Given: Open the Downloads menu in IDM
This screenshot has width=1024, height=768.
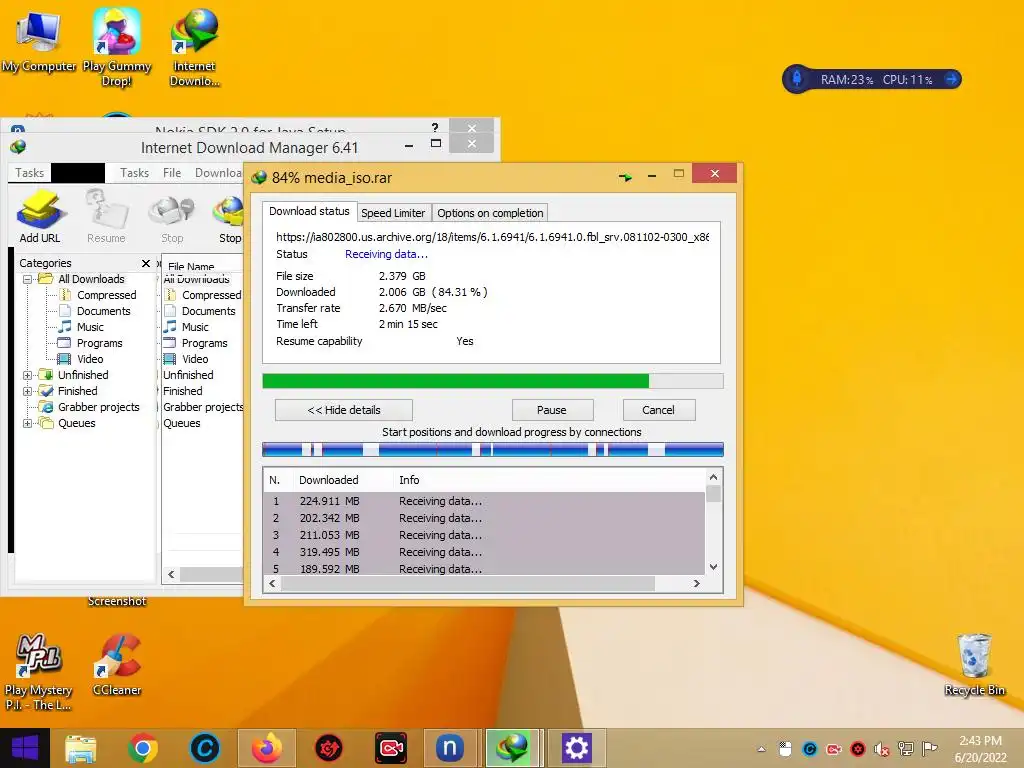Looking at the screenshot, I should point(218,173).
